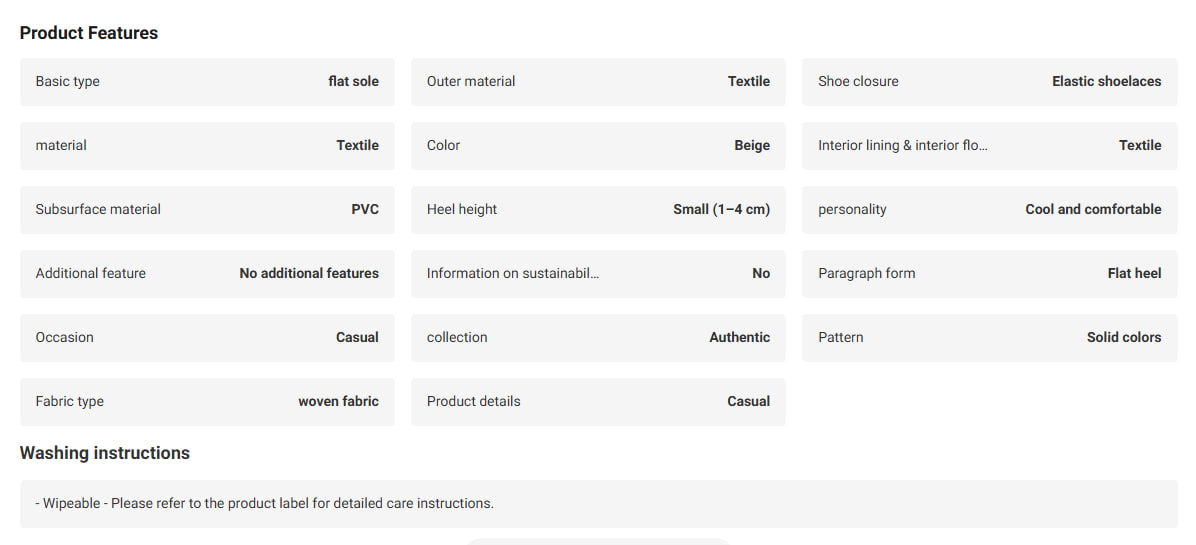
Task: Select the Outer material Textile row
Action: click(x=598, y=82)
